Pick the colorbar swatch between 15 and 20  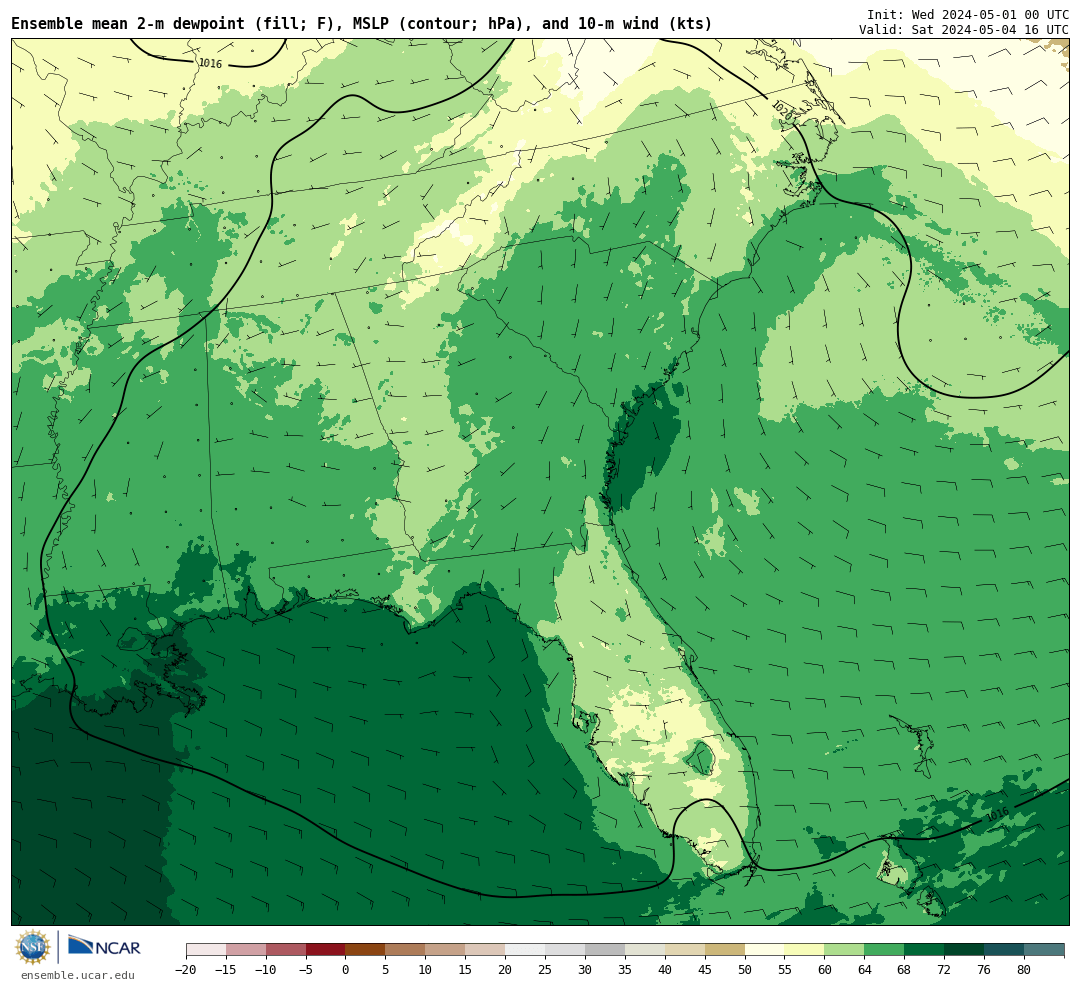[486, 949]
